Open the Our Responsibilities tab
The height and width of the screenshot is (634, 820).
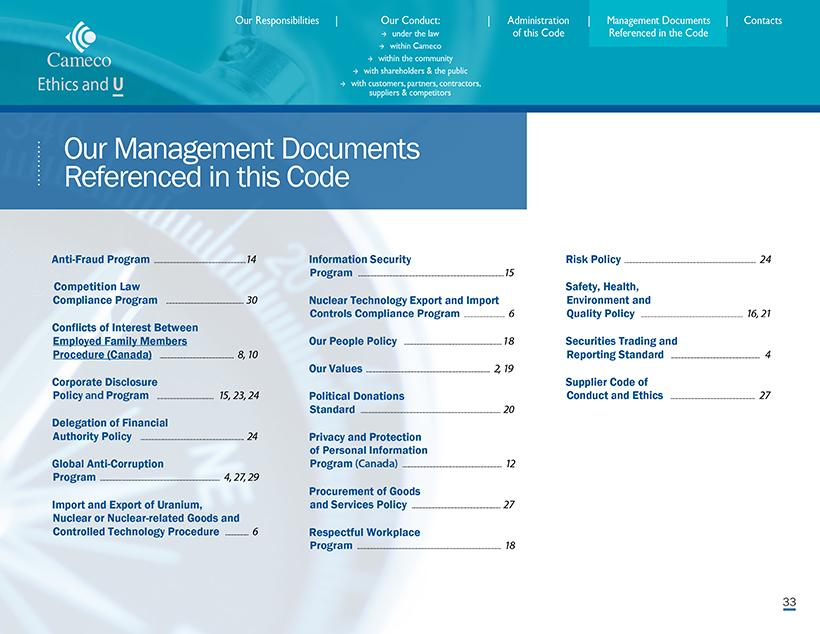tap(277, 20)
